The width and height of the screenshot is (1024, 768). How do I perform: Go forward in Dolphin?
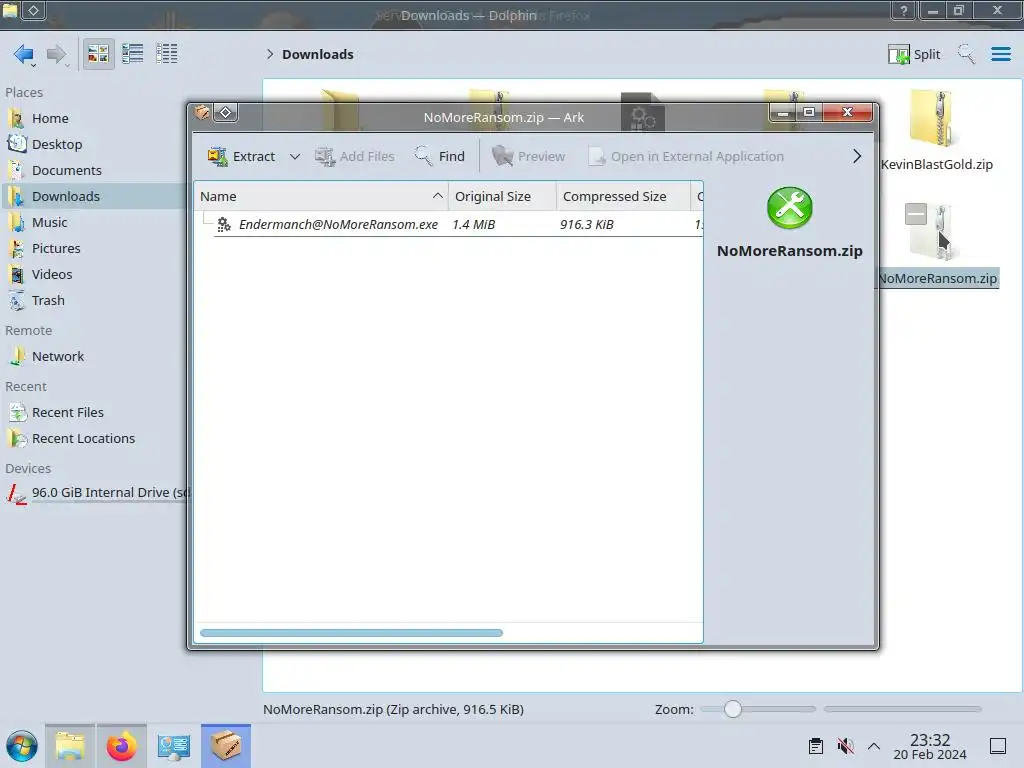click(57, 54)
